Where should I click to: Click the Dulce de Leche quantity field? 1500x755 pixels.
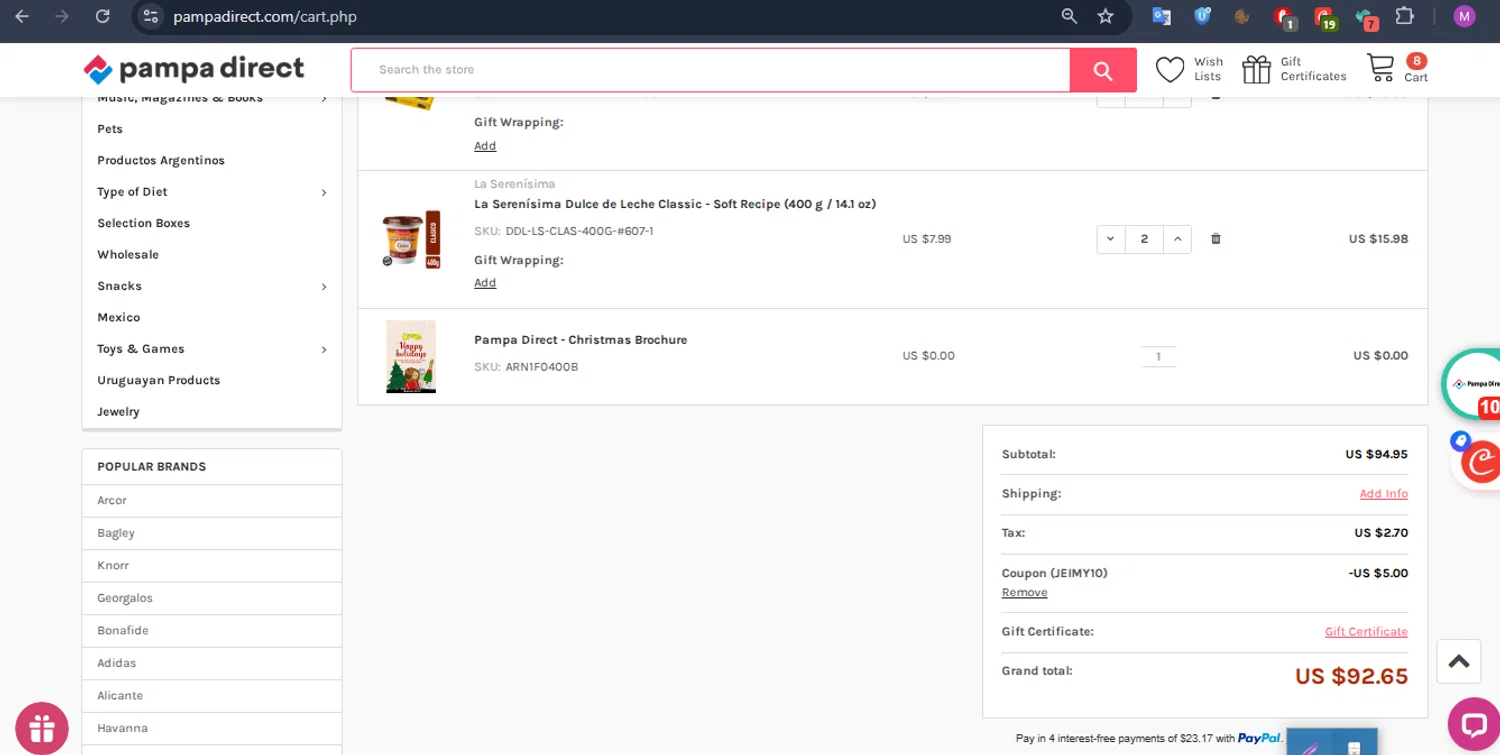(x=1144, y=239)
